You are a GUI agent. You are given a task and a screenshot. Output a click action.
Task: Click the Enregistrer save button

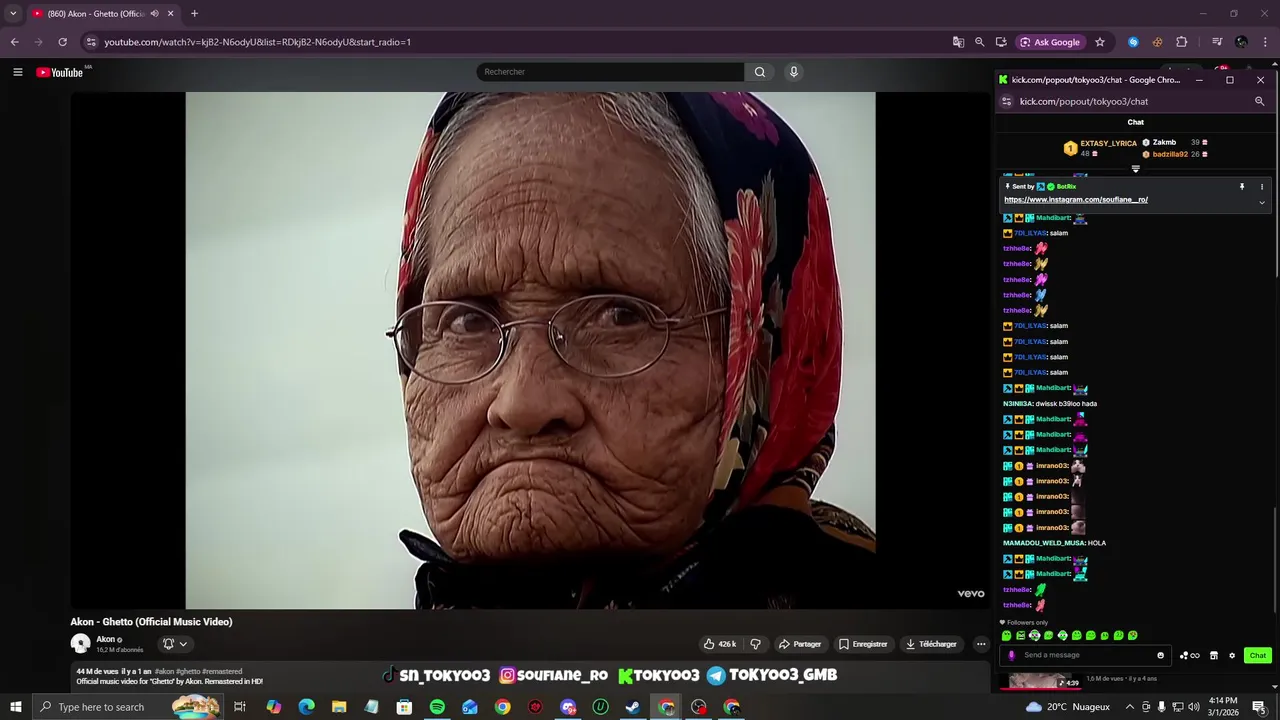[x=863, y=644]
